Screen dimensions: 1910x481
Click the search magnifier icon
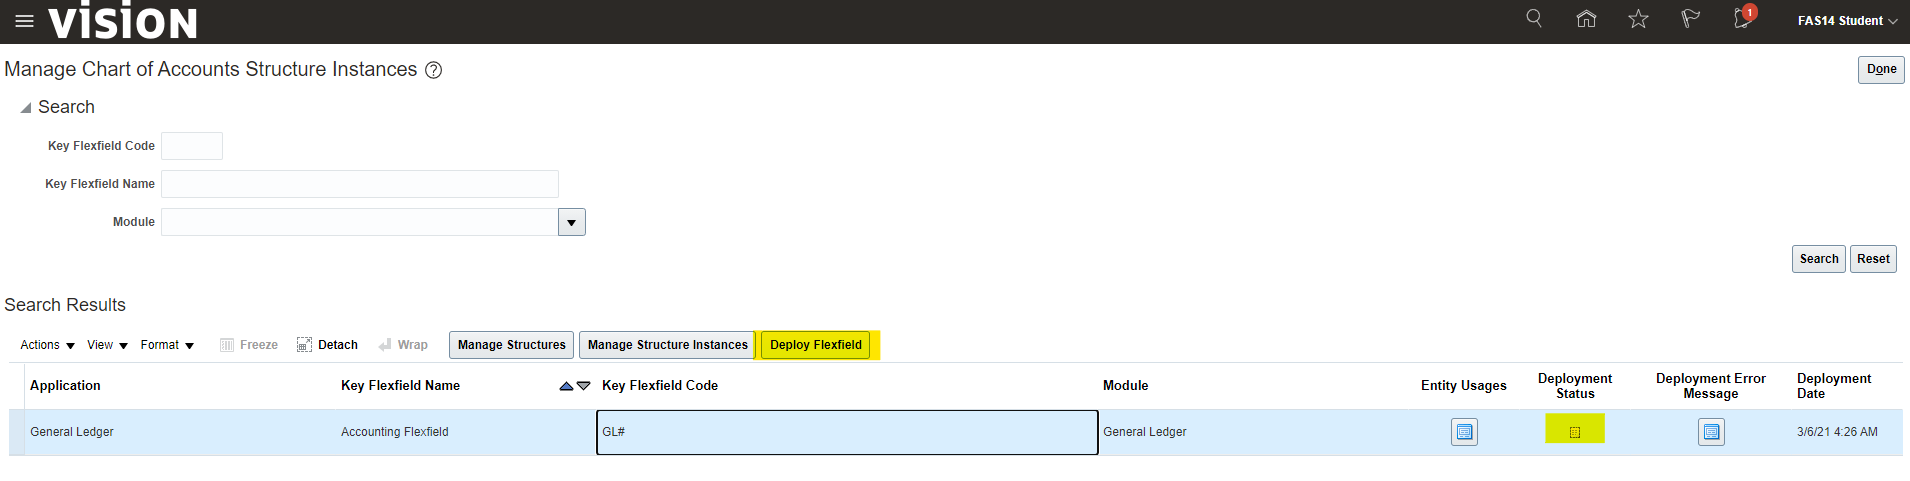pyautogui.click(x=1534, y=19)
